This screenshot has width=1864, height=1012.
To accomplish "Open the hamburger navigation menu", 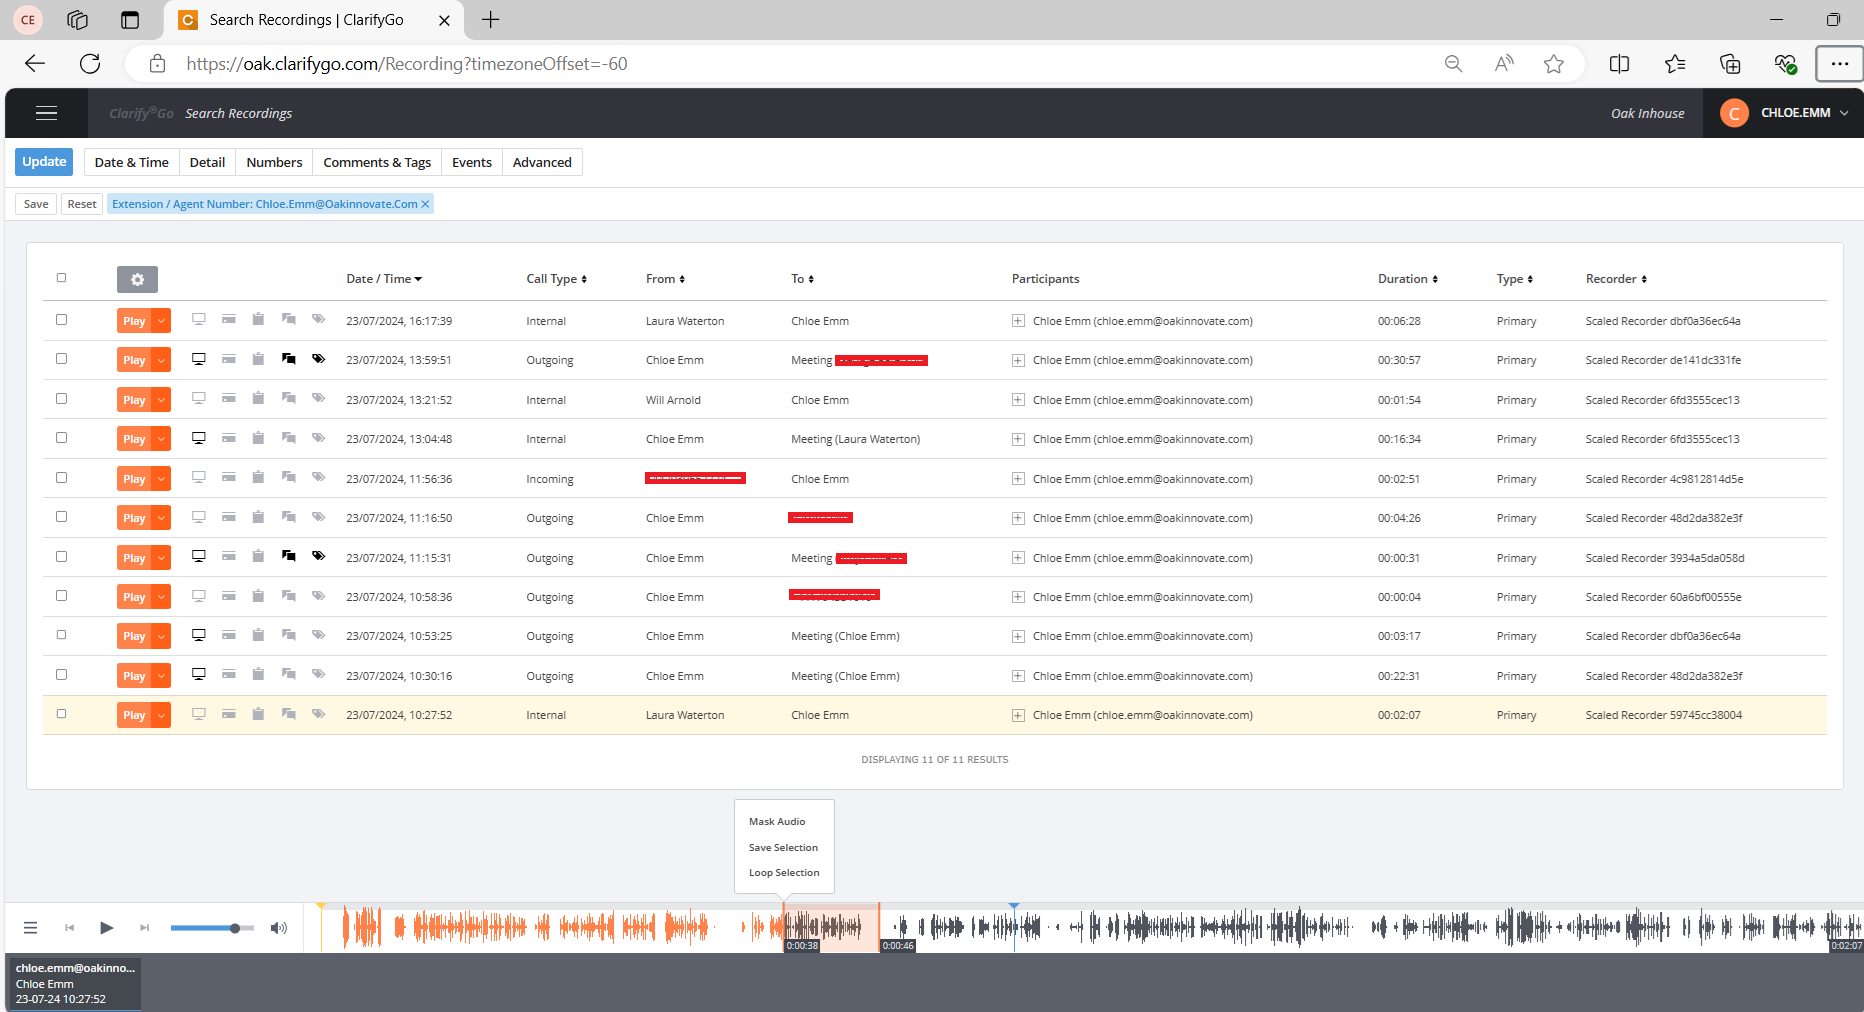I will (x=46, y=113).
